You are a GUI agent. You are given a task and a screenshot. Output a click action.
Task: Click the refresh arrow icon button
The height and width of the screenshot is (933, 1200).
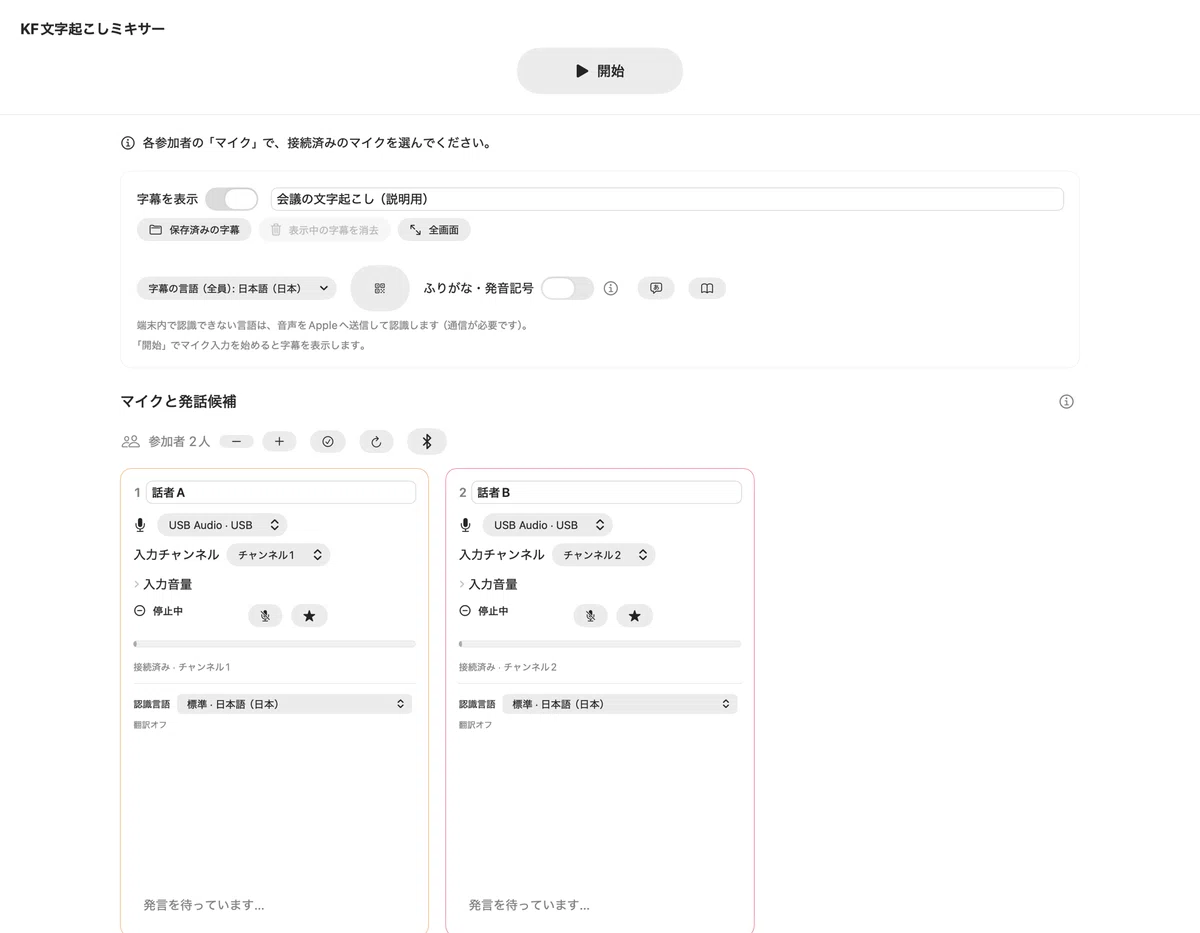pos(376,441)
